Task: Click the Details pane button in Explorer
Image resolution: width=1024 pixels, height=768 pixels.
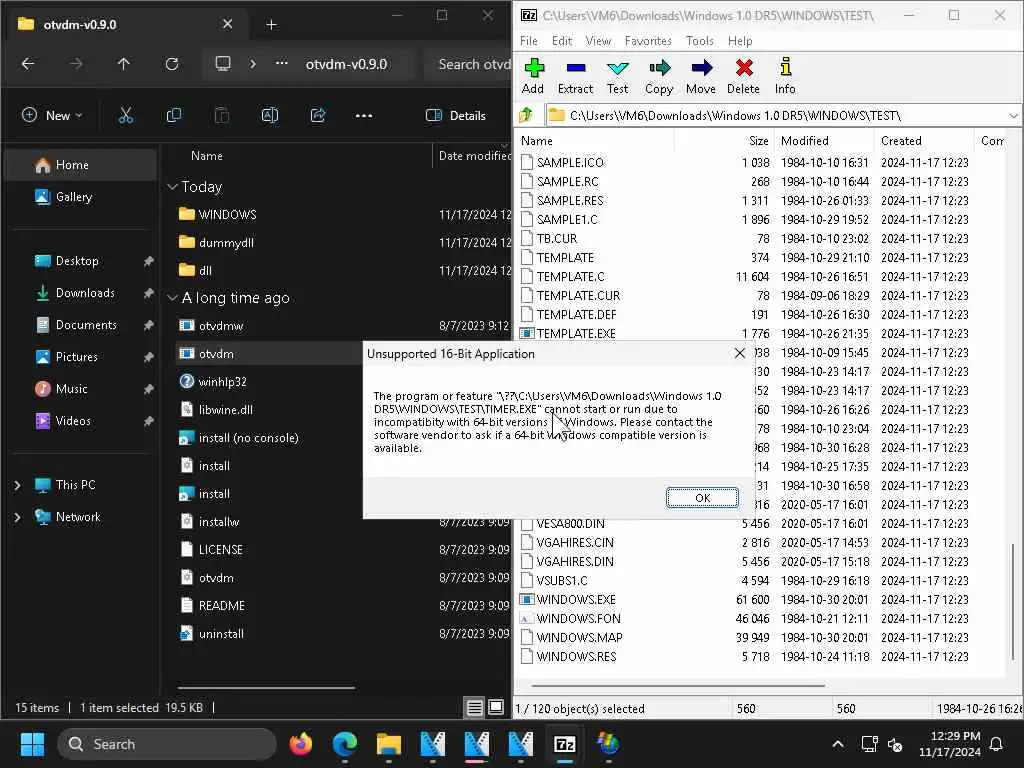Action: tap(456, 116)
